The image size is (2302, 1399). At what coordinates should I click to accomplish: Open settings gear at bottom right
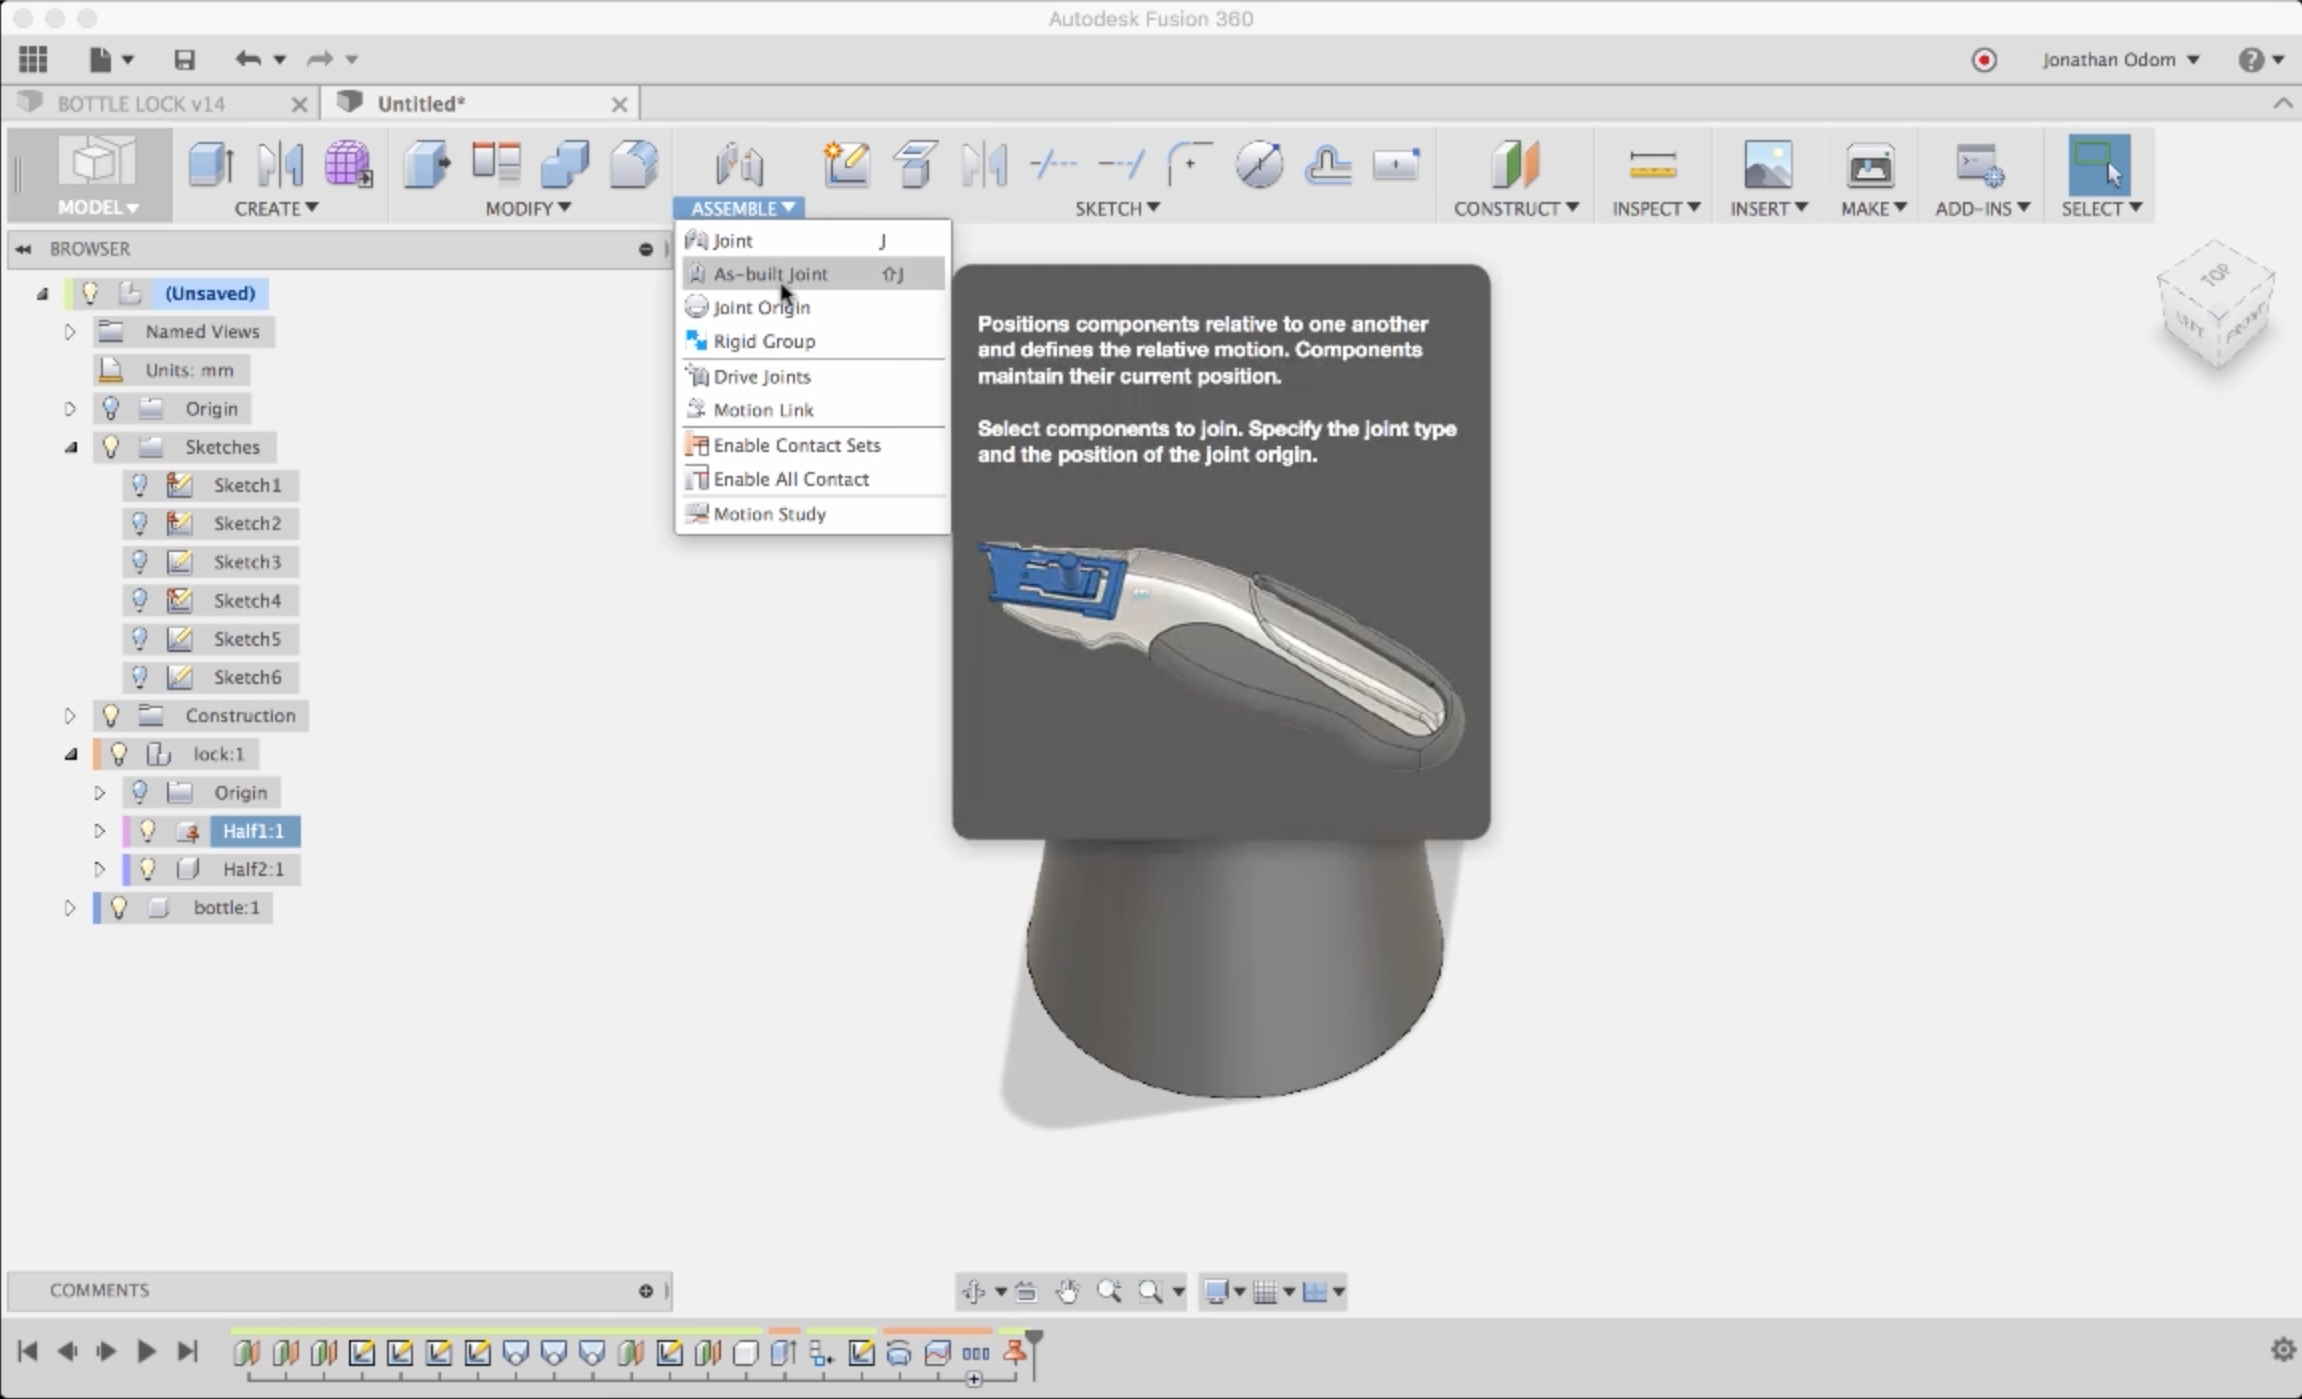tap(2283, 1350)
